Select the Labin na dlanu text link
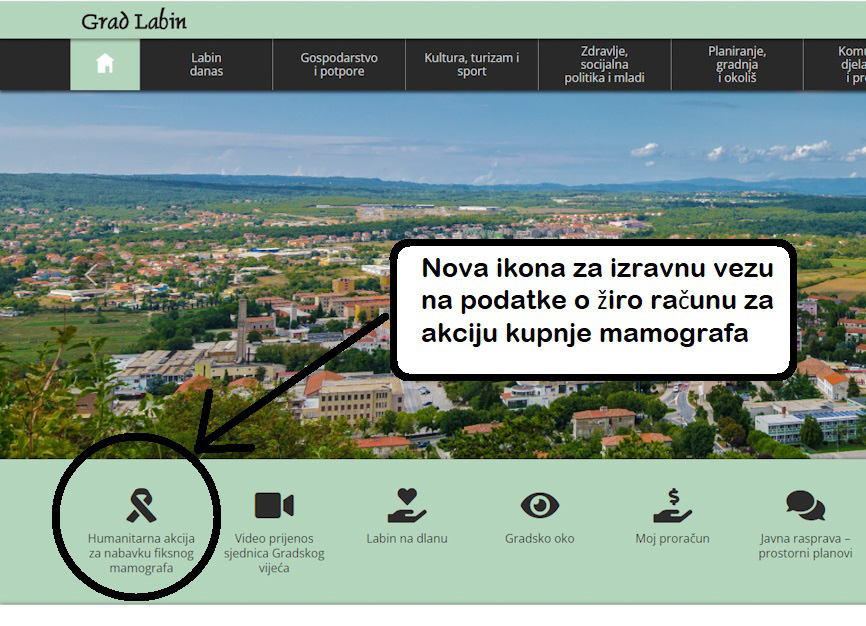This screenshot has width=866, height=626. pyautogui.click(x=406, y=539)
